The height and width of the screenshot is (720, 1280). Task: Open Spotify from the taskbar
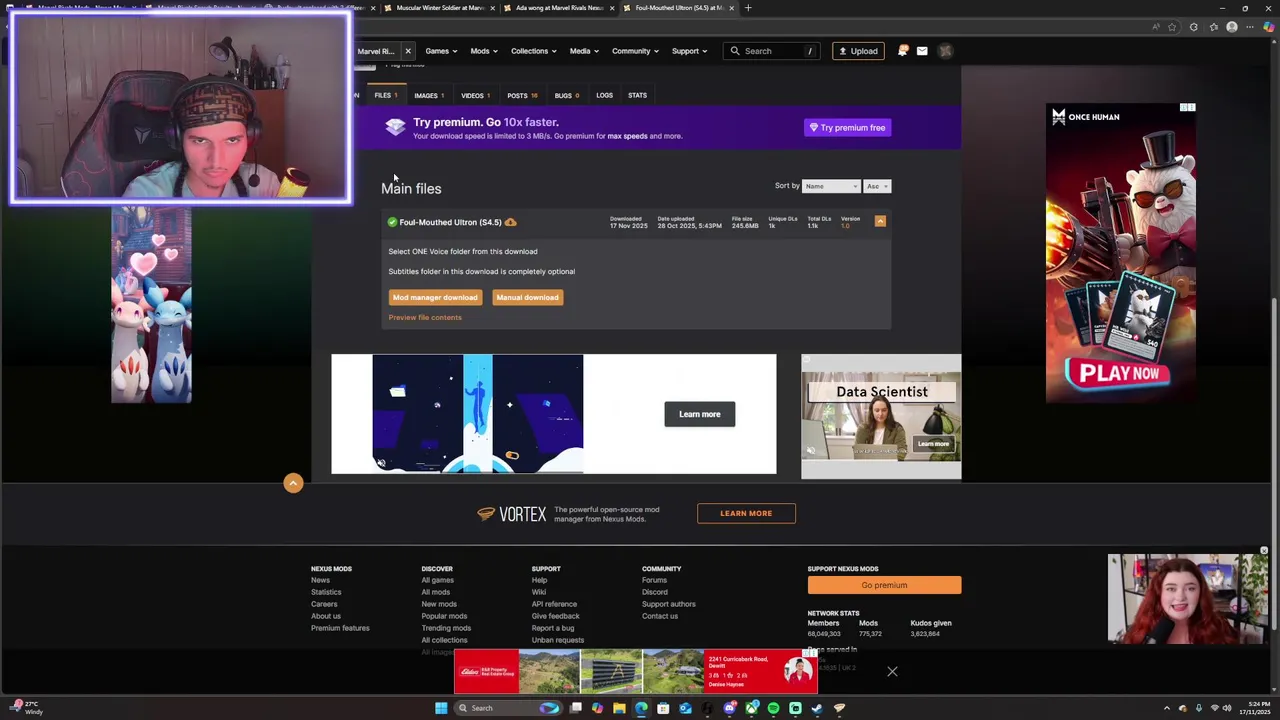click(x=773, y=708)
